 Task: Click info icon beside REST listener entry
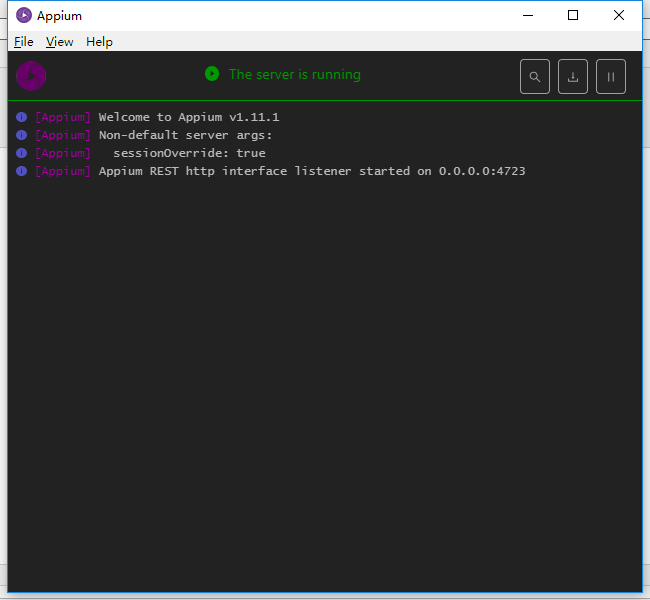[x=22, y=171]
